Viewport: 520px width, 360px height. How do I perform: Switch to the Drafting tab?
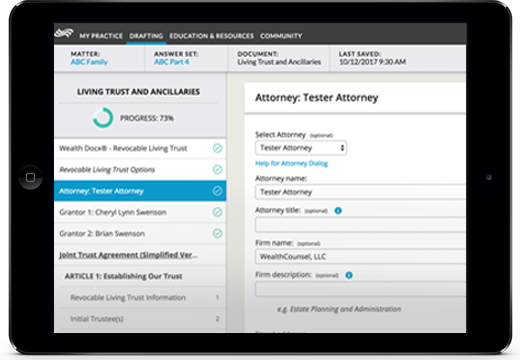click(146, 36)
